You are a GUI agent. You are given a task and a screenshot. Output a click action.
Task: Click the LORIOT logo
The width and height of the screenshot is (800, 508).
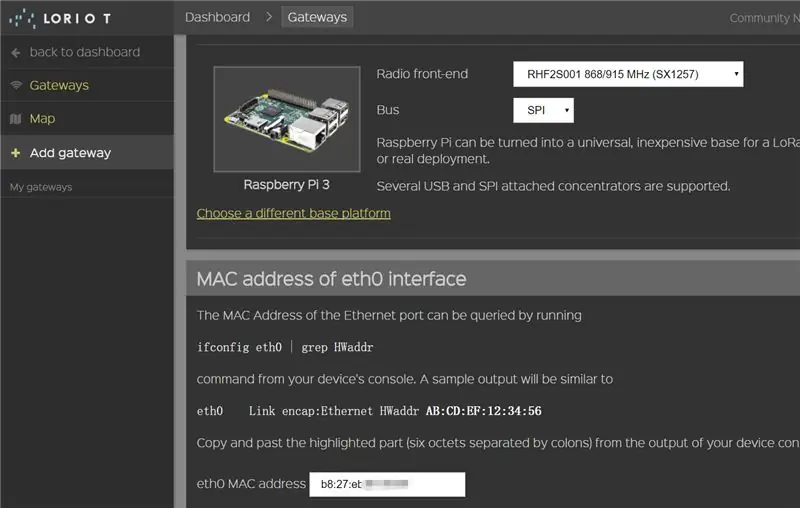pos(60,18)
